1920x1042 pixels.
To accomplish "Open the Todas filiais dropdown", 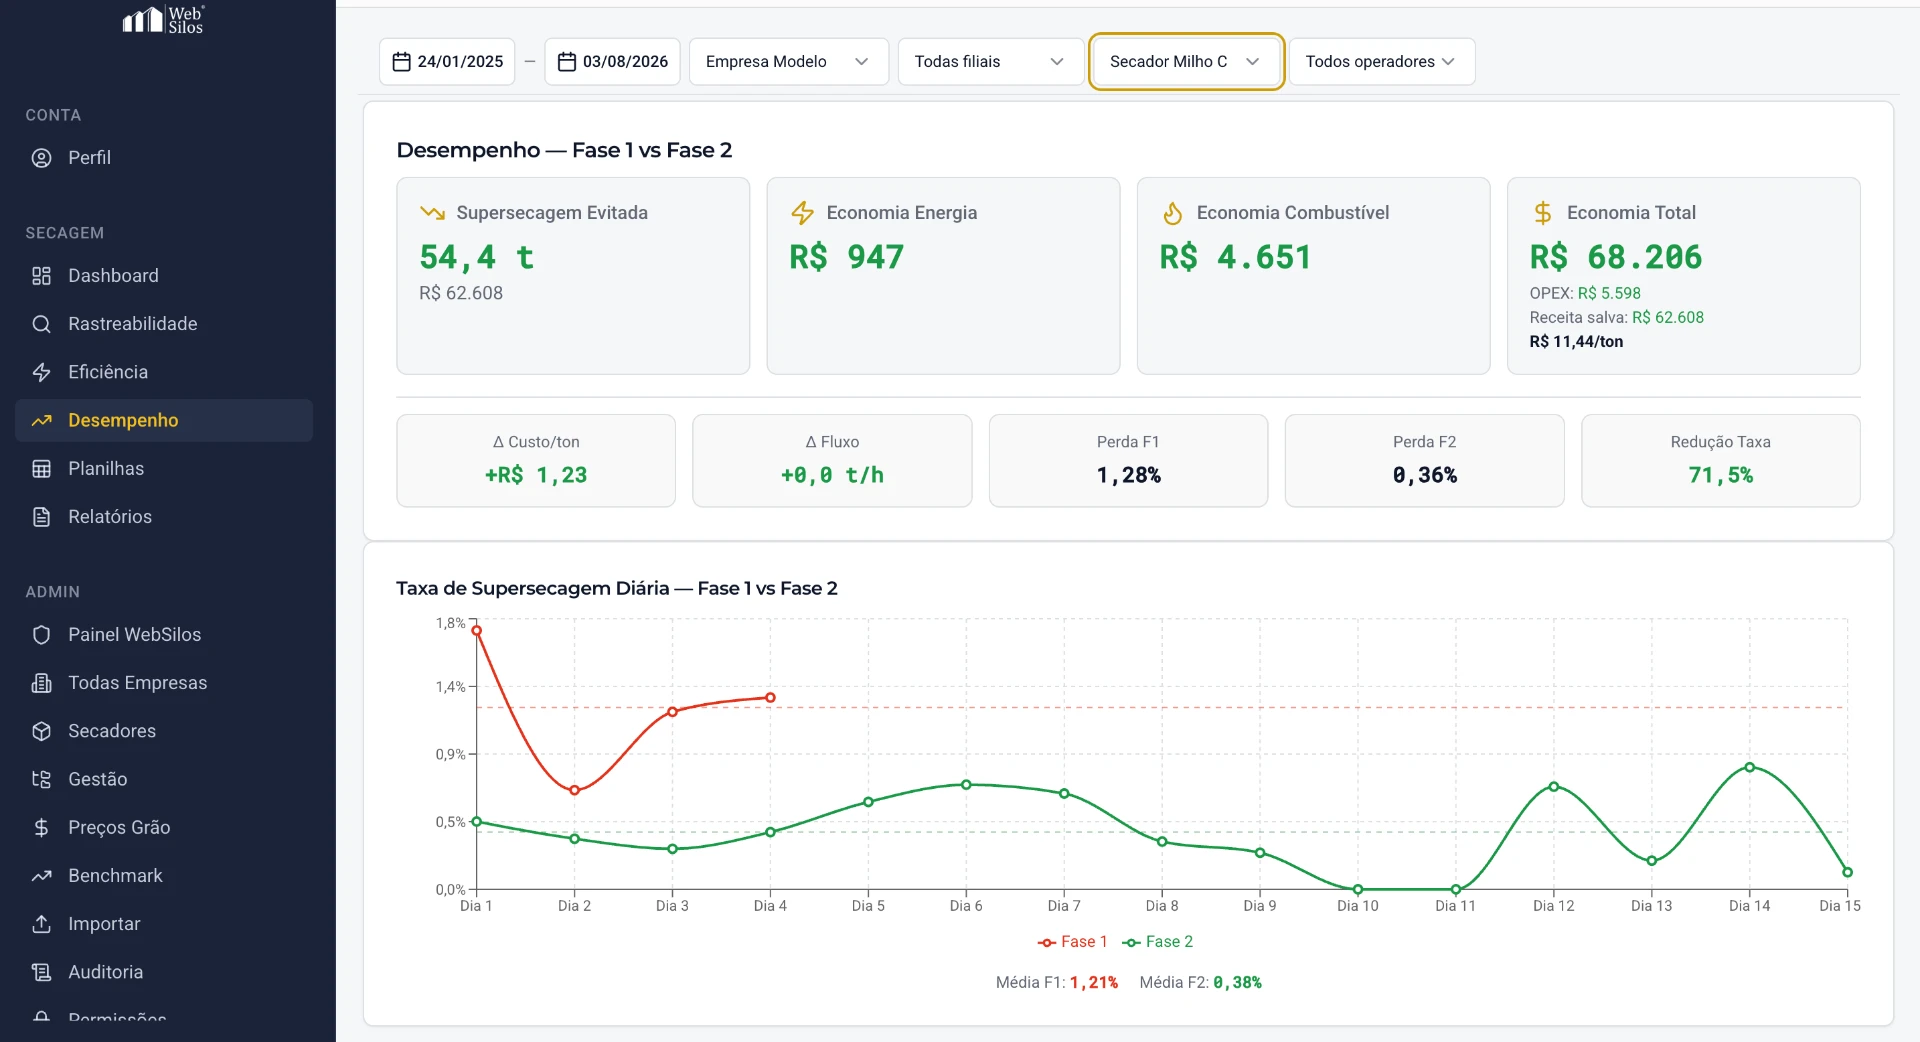I will [x=990, y=62].
